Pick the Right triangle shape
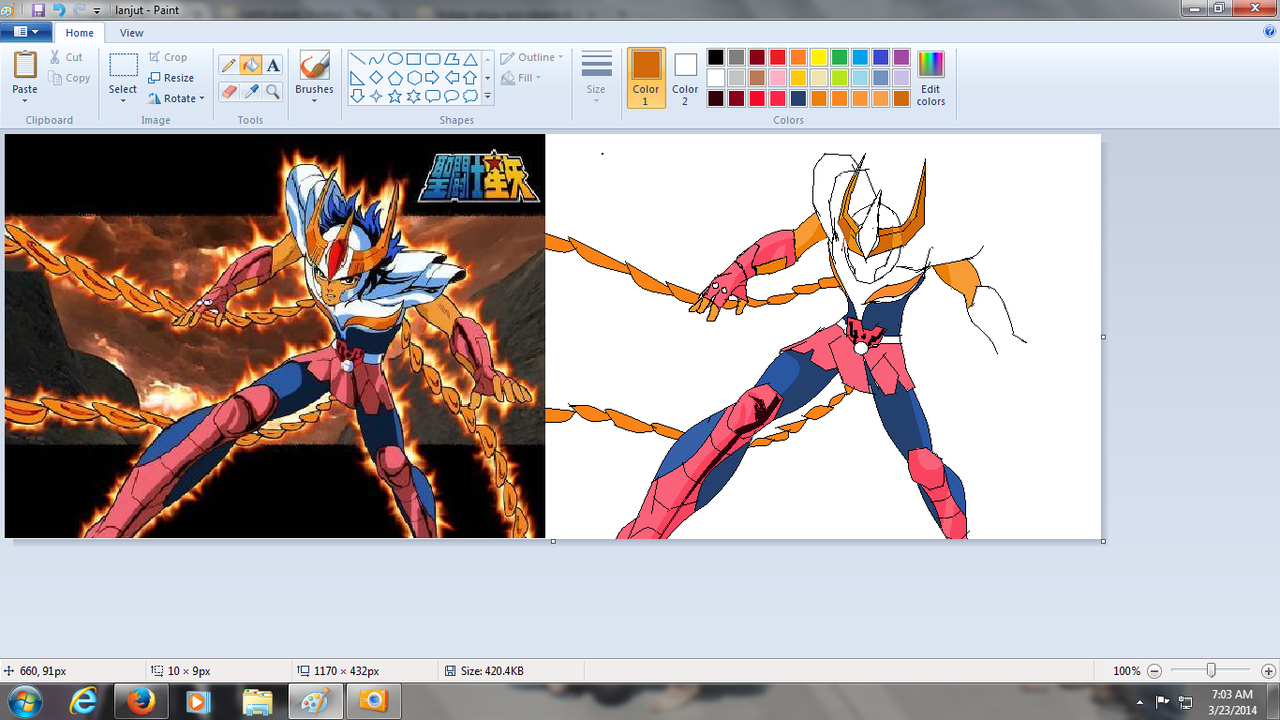 [x=357, y=78]
